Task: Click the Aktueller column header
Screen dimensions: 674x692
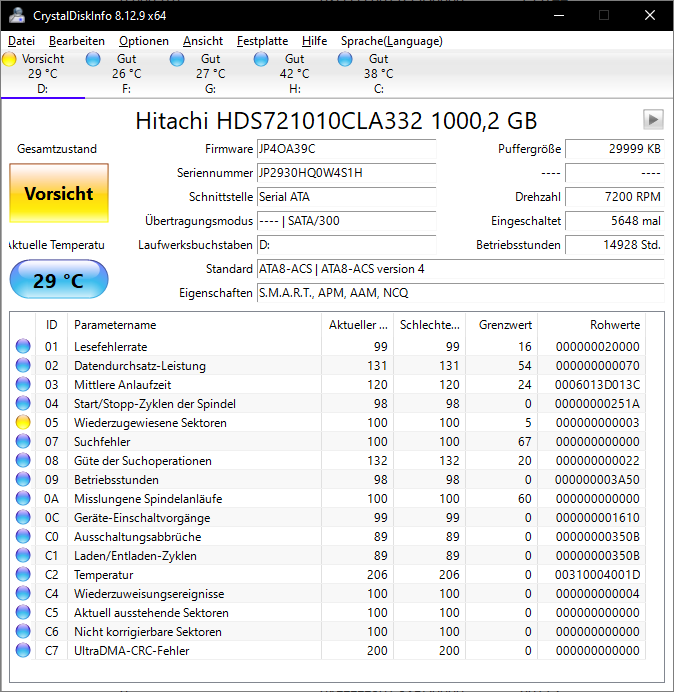Action: point(358,325)
